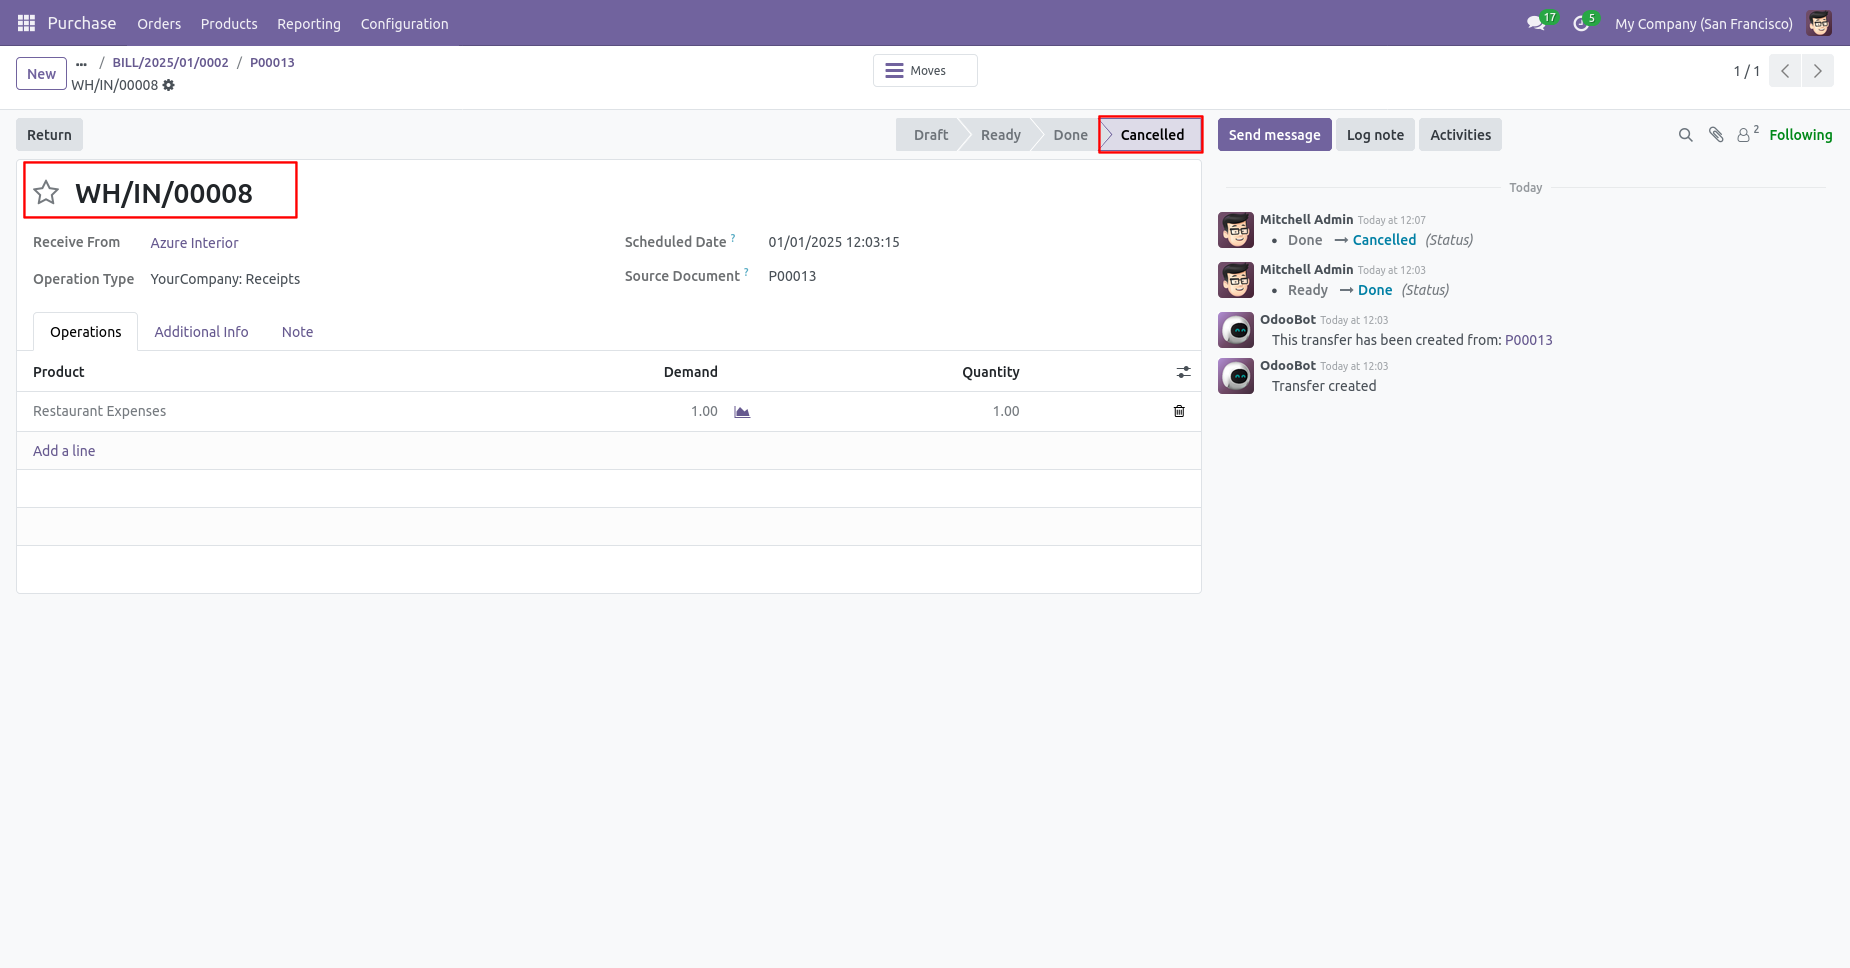The height and width of the screenshot is (968, 1850).
Task: Click the scheduled date 01/01/2025 12:03:15
Action: click(834, 242)
